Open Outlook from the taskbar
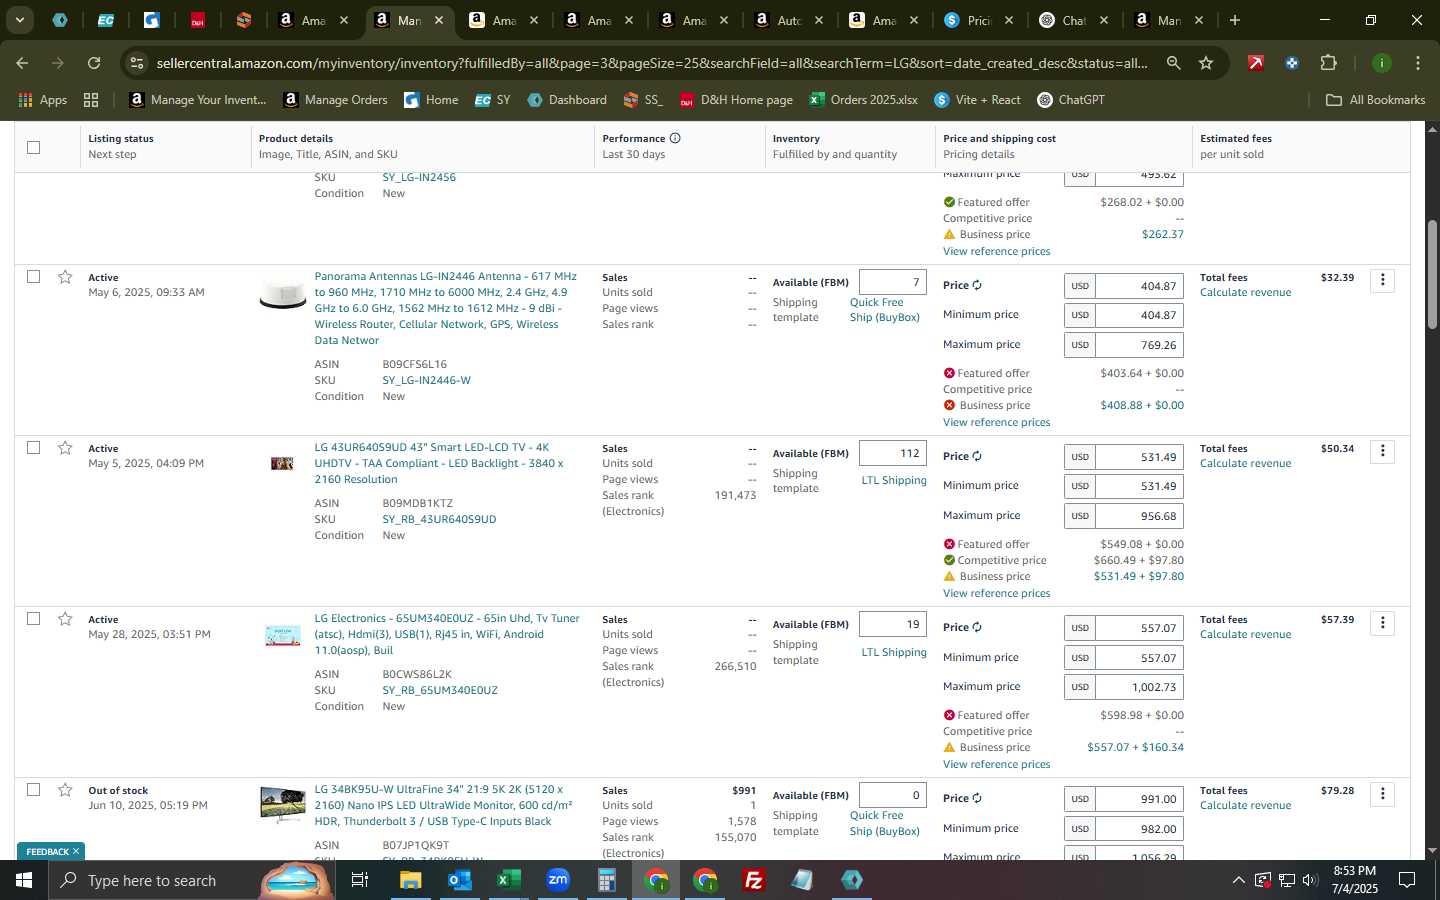1440x900 pixels. (459, 880)
